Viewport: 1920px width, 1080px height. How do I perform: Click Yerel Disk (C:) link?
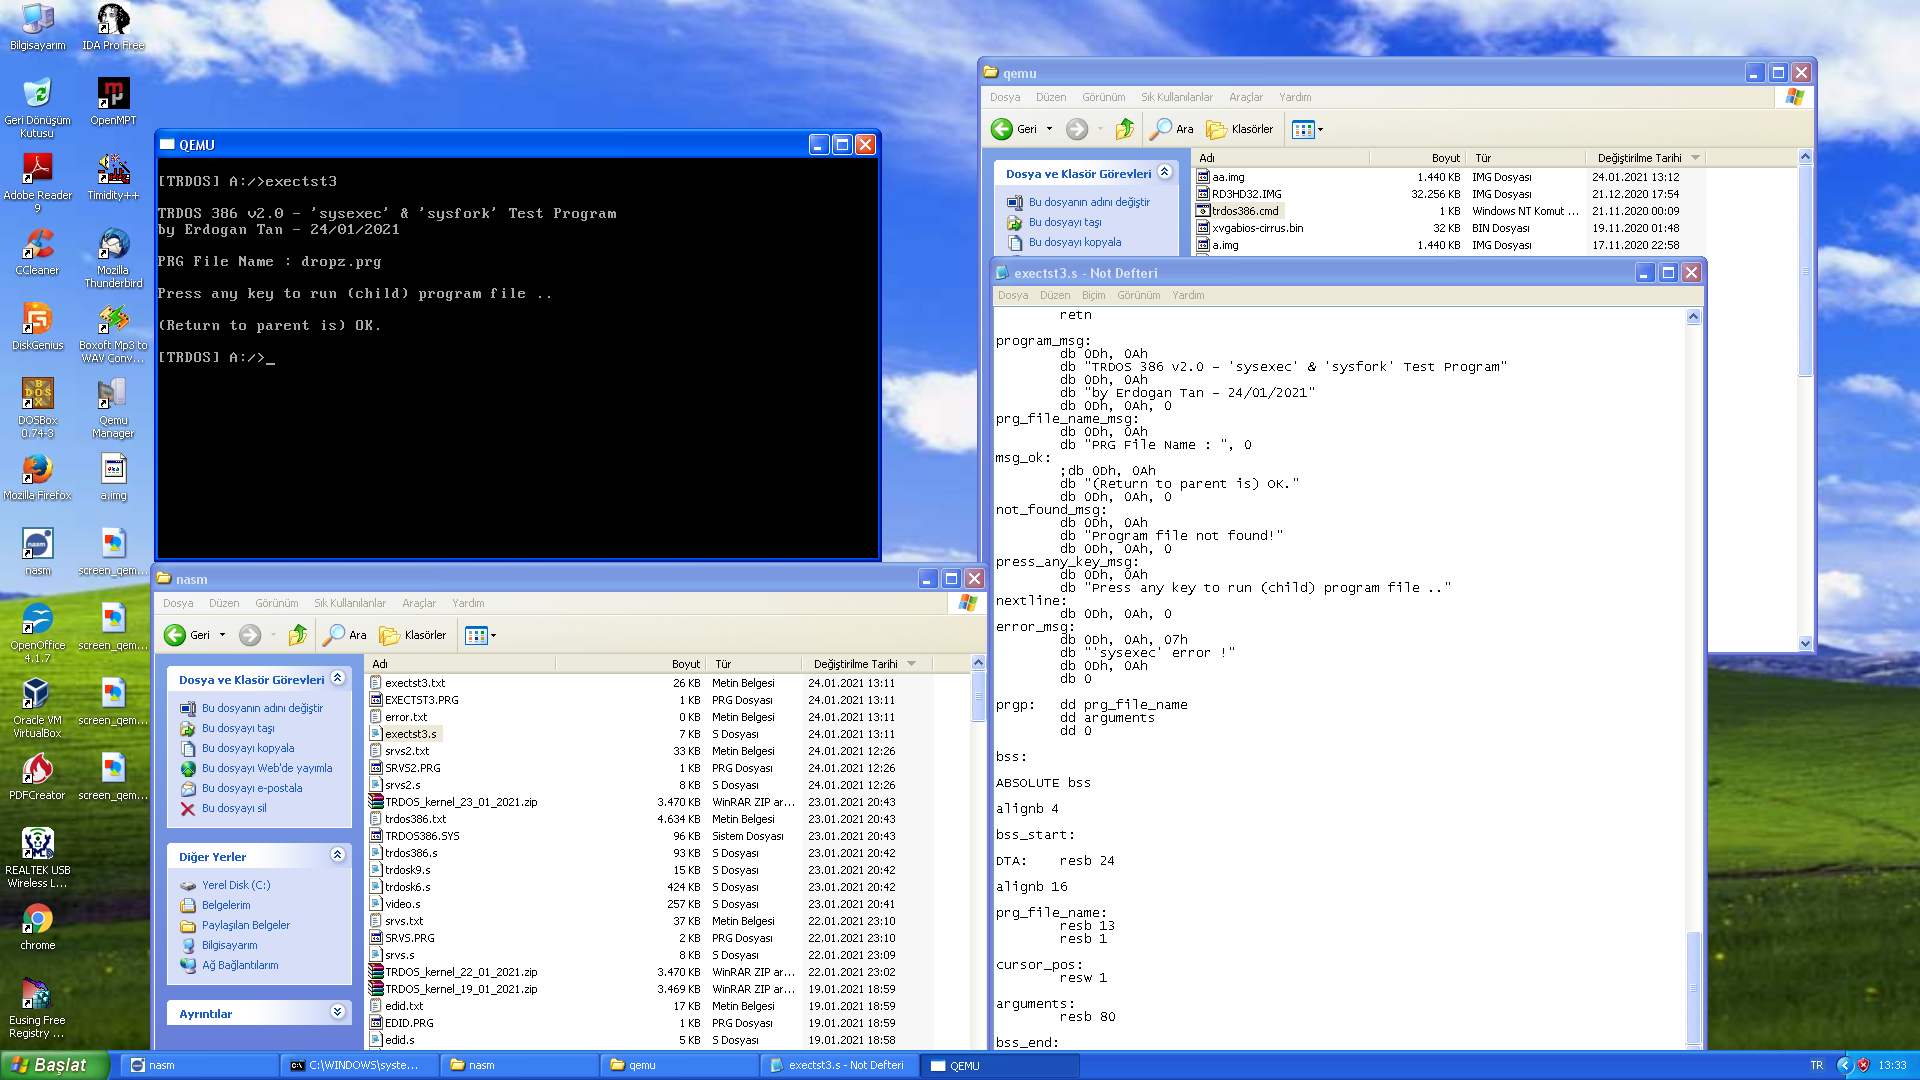click(235, 885)
